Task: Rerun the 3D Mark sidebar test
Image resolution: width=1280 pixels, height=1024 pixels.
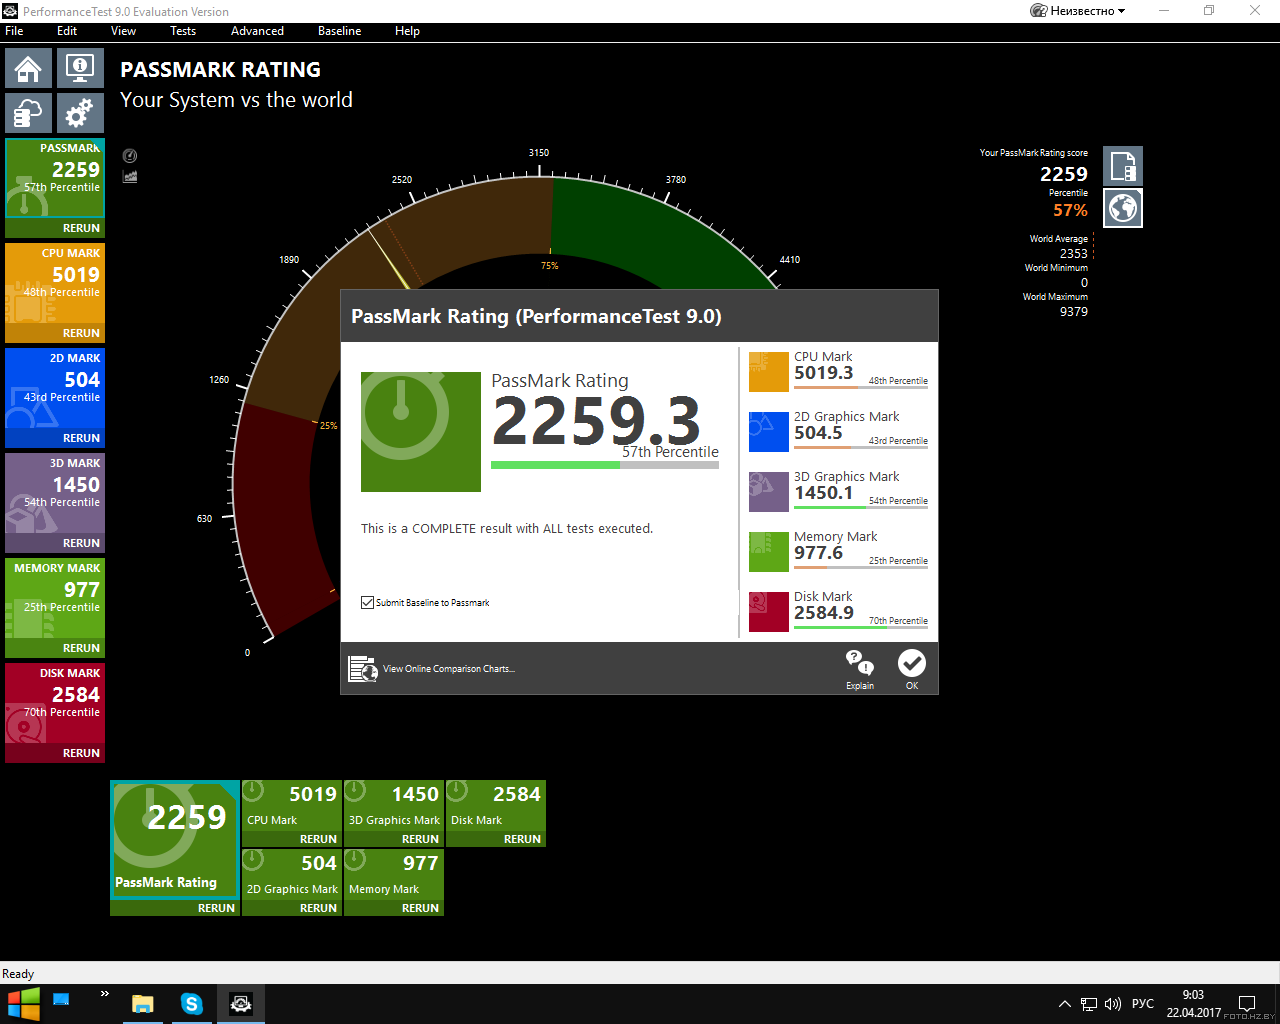Action: [81, 543]
